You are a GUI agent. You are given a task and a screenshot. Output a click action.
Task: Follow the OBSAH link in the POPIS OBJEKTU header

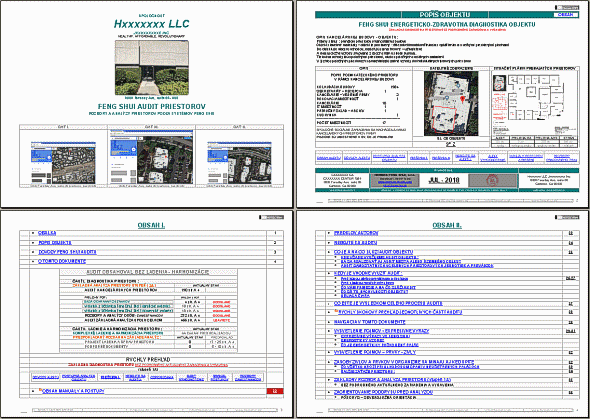point(566,14)
